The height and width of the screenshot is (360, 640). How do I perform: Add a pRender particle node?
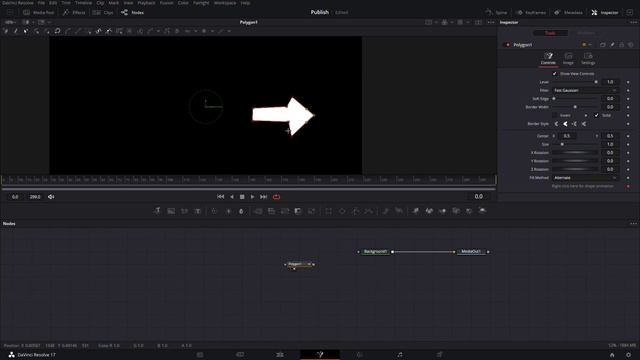tap(399, 211)
